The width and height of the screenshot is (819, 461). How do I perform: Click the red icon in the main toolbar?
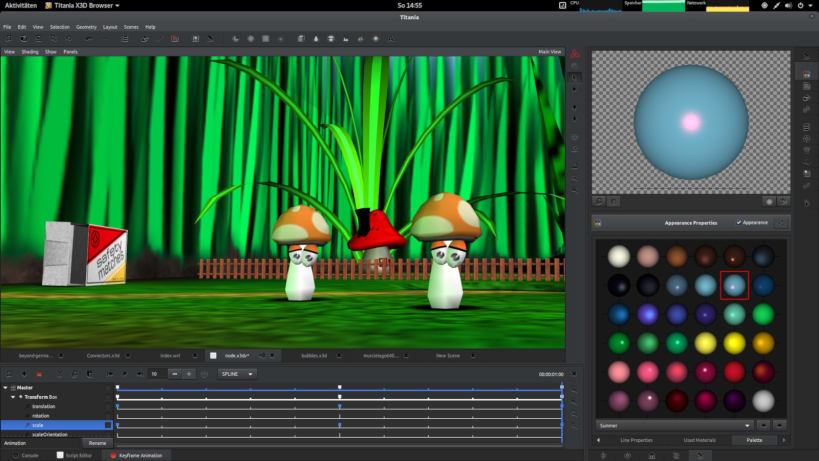174,39
